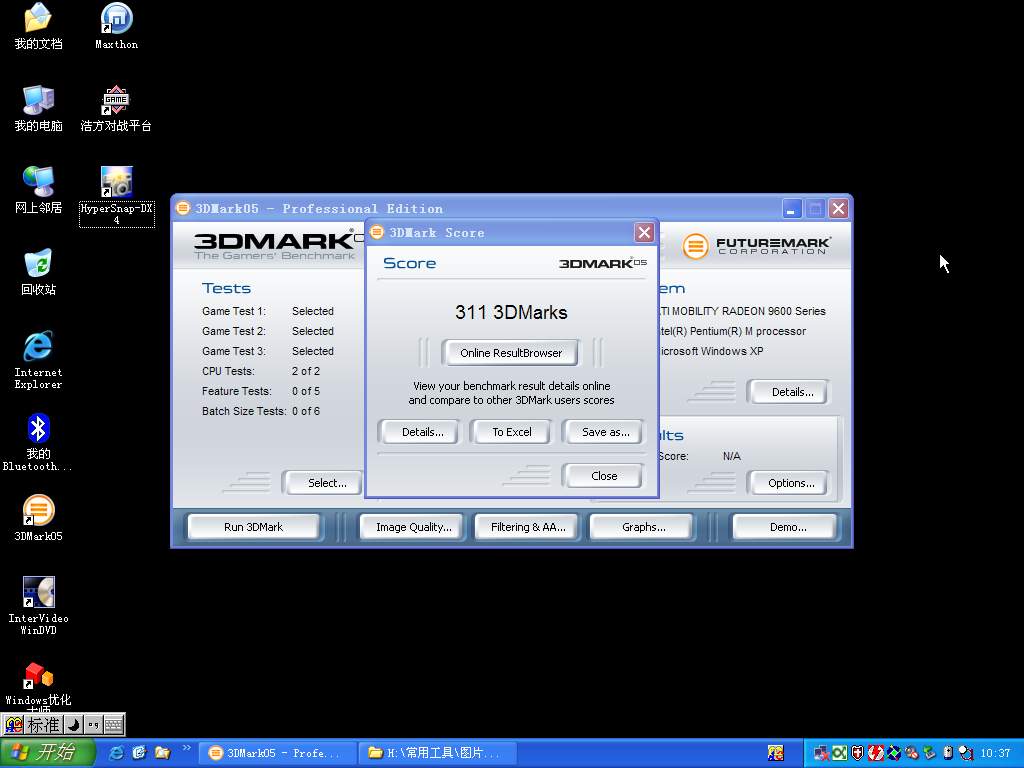Click the Game Test 3: Selected row
This screenshot has height=768, width=1024.
click(268, 351)
